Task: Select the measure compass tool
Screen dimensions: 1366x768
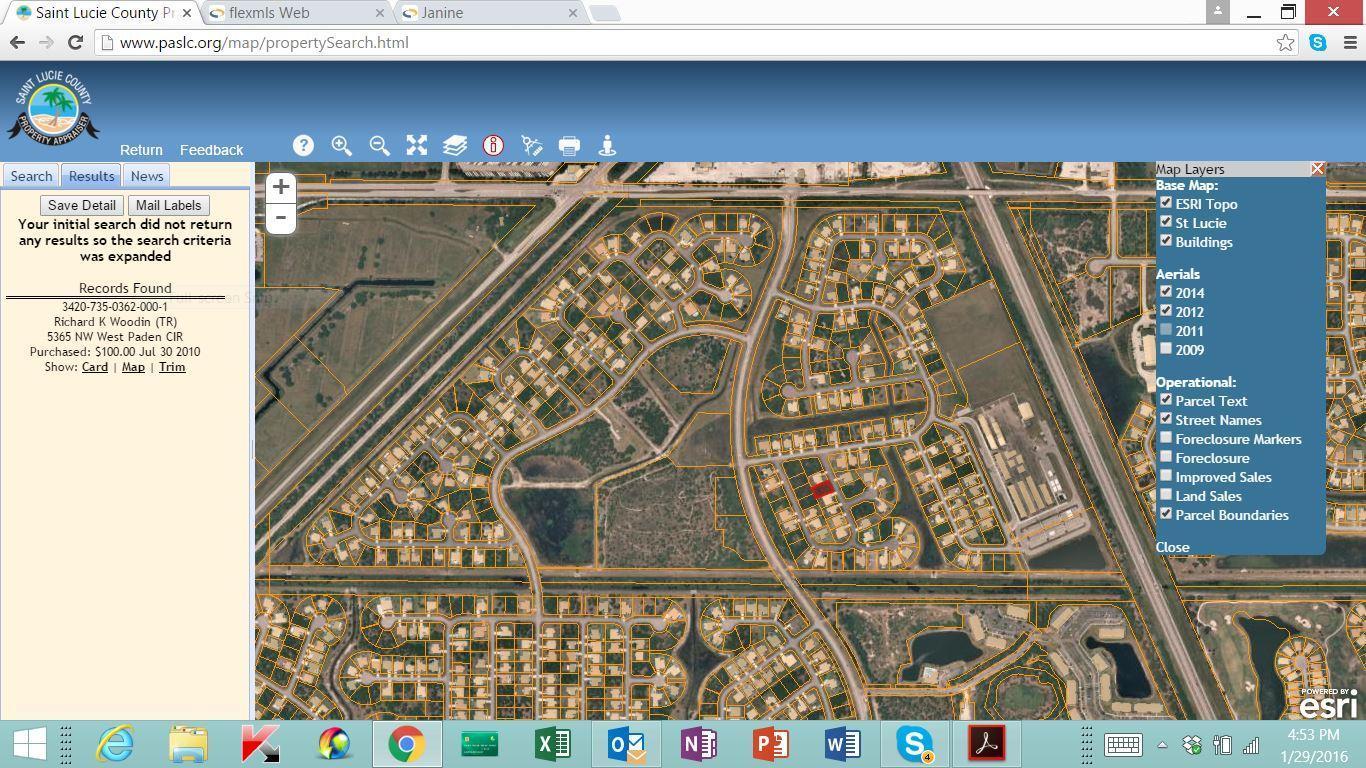Action: point(531,146)
